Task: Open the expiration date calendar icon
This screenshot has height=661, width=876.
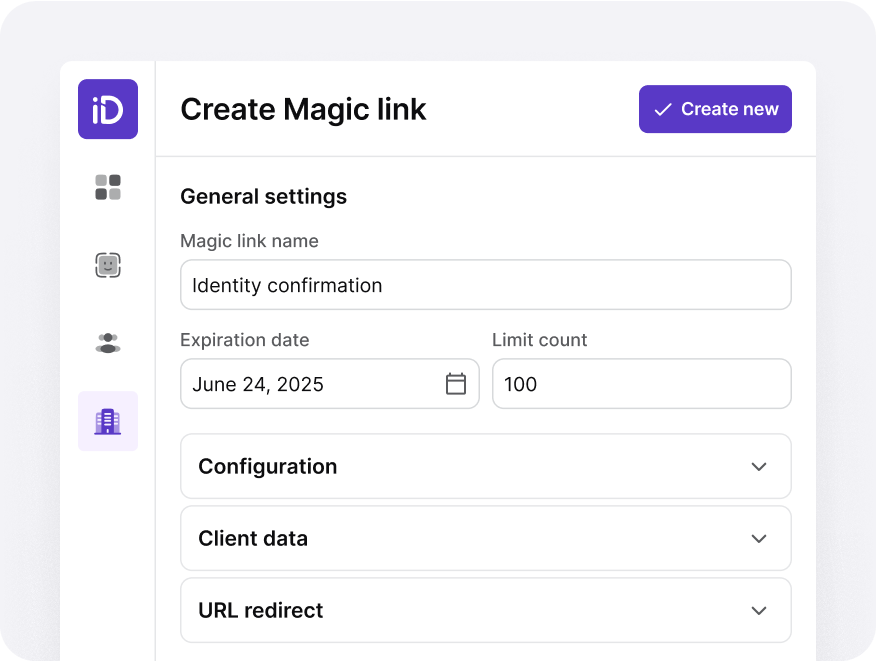Action: pos(455,383)
